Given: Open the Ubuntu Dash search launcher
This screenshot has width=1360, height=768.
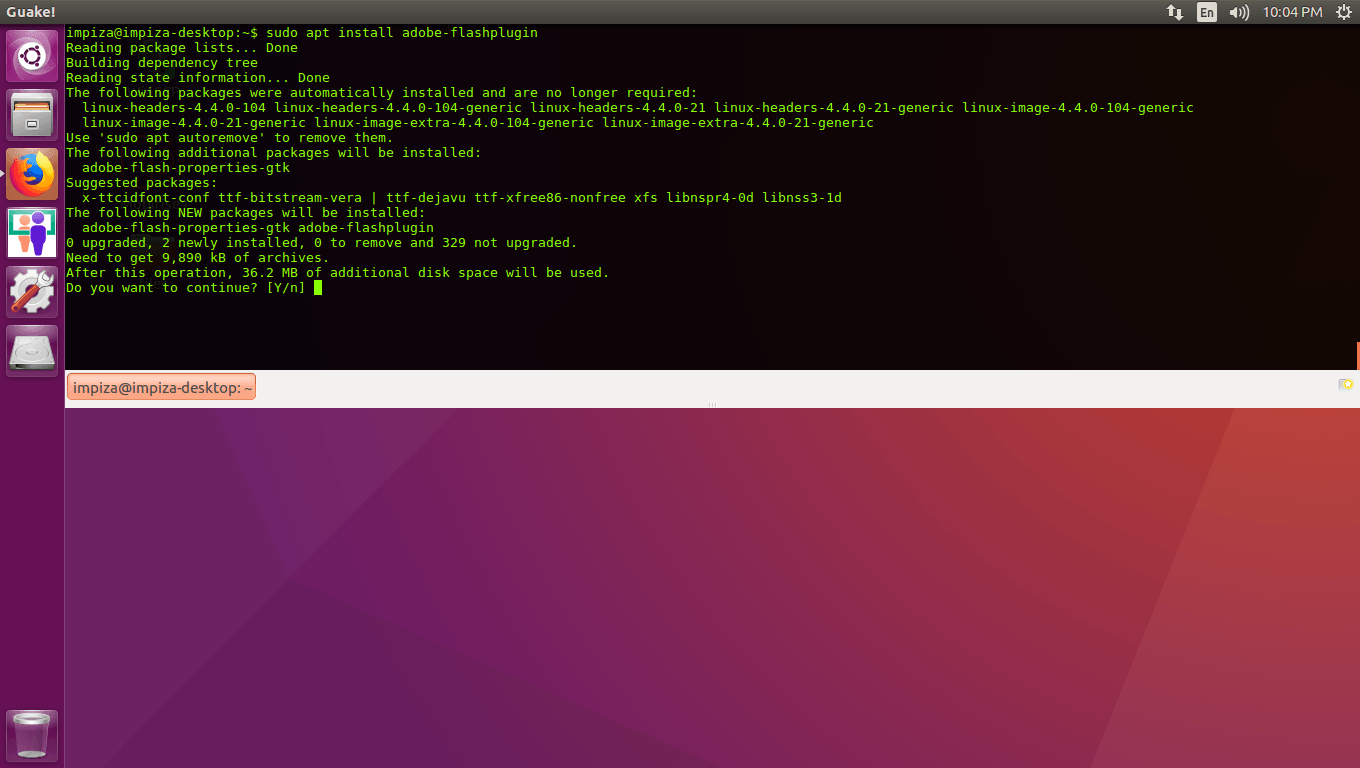Looking at the screenshot, I should tap(32, 56).
